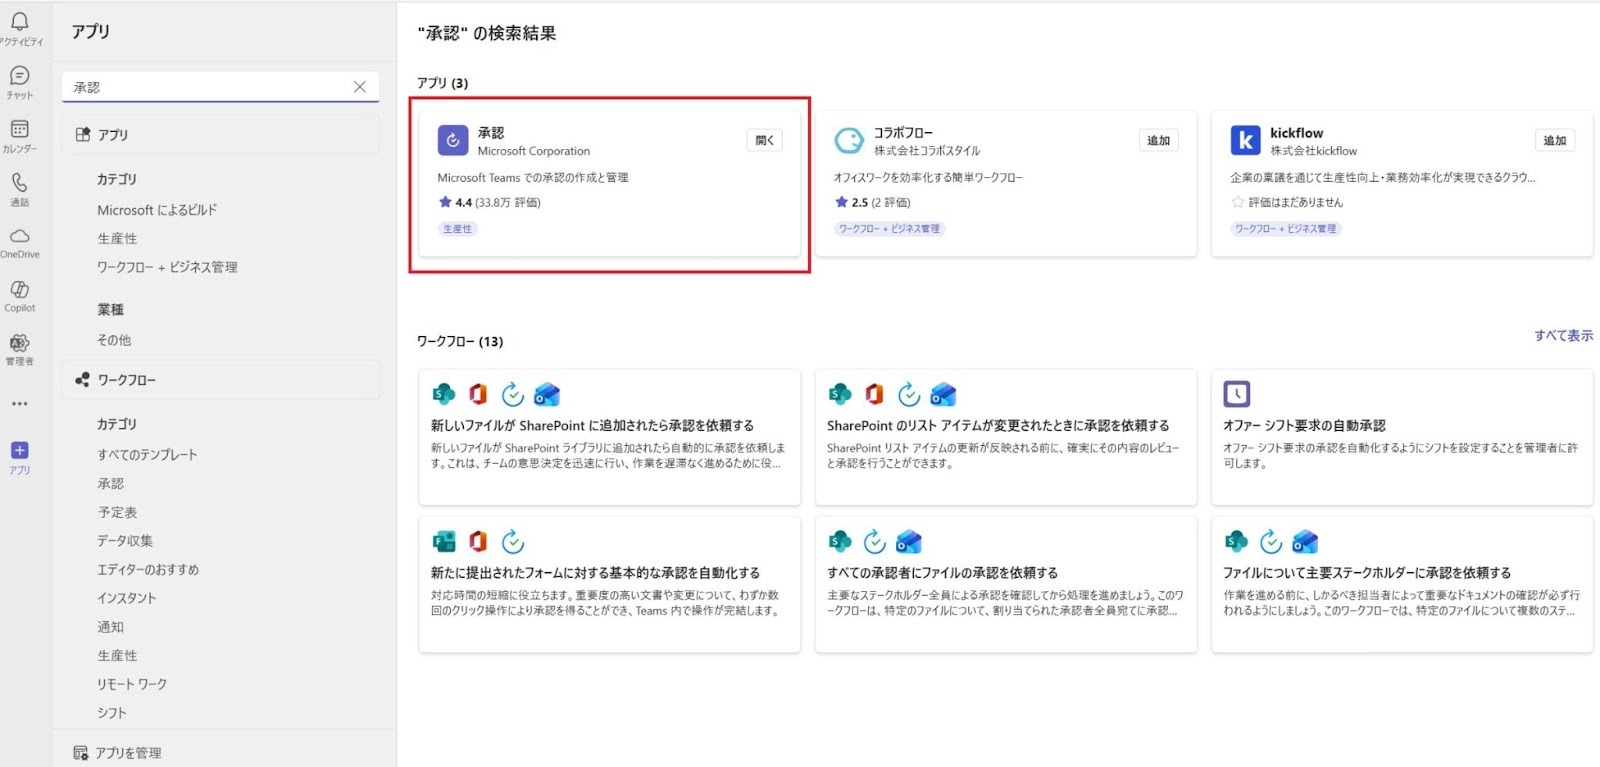Click 株式会社kickflow publisher text
This screenshot has width=1600, height=767.
pos(1314,152)
